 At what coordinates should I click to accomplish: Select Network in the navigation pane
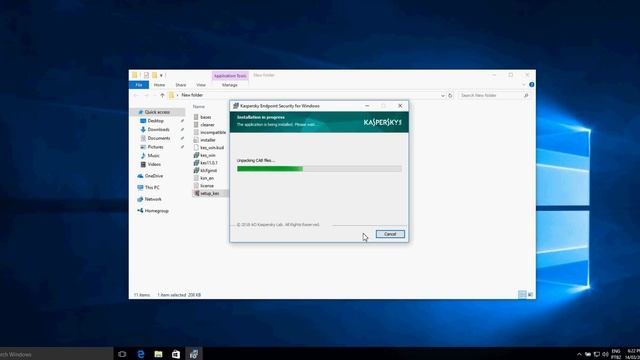153,199
